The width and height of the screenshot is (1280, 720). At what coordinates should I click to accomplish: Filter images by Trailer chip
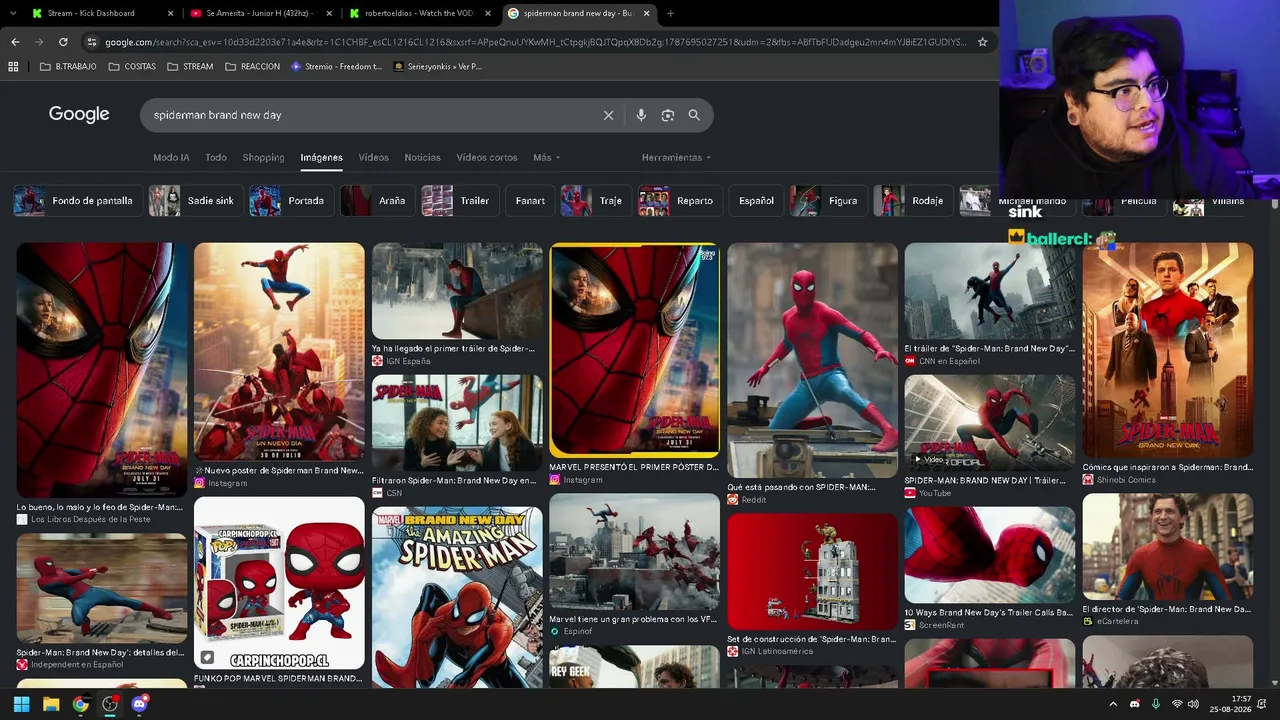tap(458, 201)
